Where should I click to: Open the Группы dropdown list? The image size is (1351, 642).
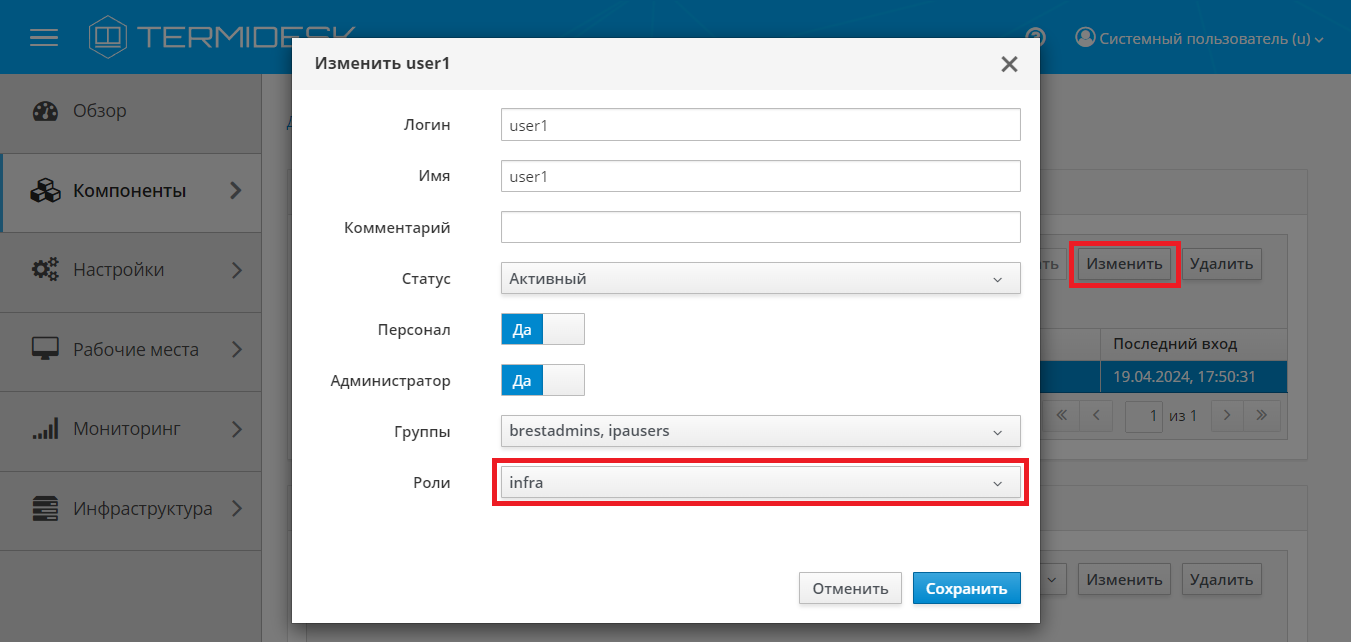point(760,431)
